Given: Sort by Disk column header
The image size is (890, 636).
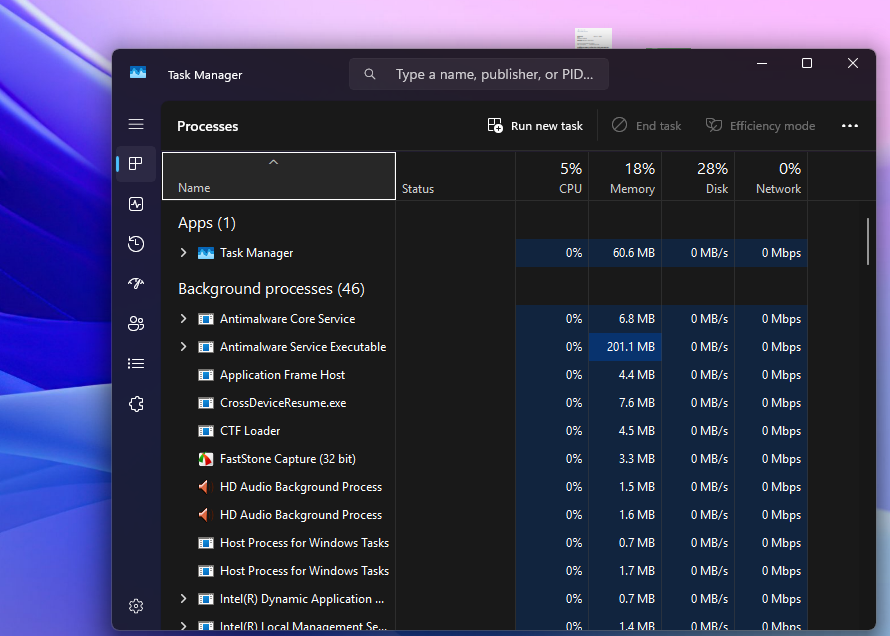Looking at the screenshot, I should tap(698, 176).
